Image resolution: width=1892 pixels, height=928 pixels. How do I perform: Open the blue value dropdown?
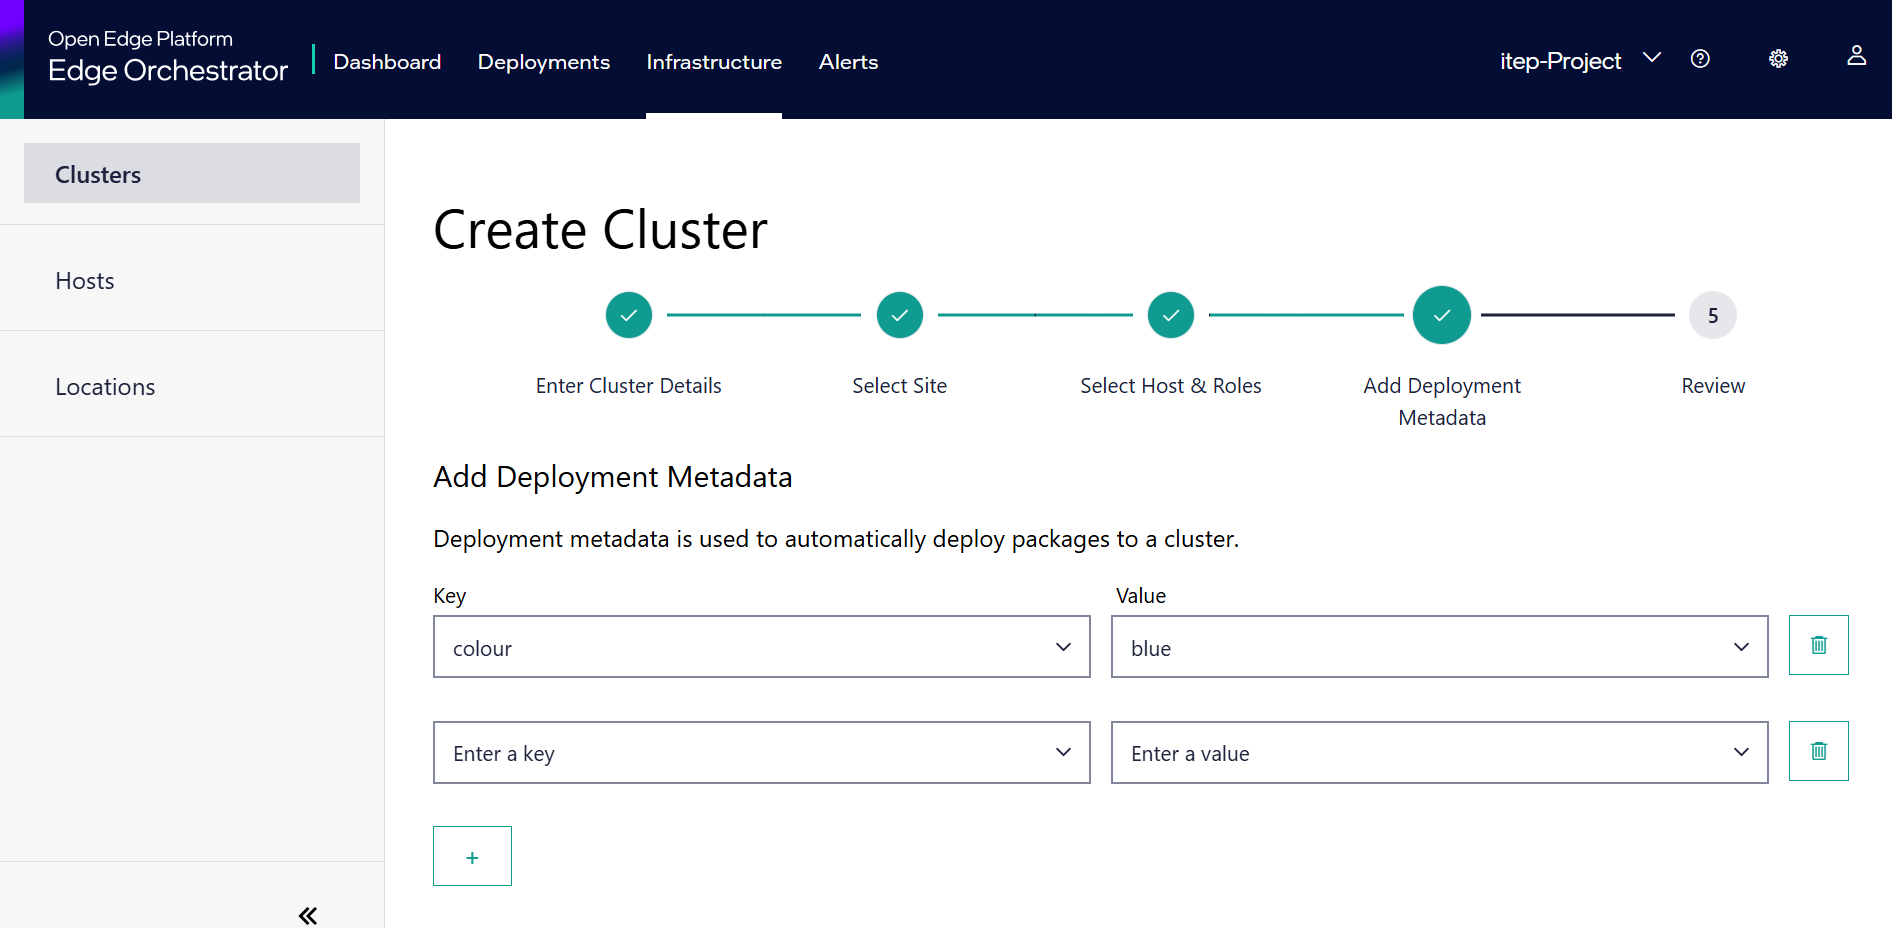point(1741,647)
